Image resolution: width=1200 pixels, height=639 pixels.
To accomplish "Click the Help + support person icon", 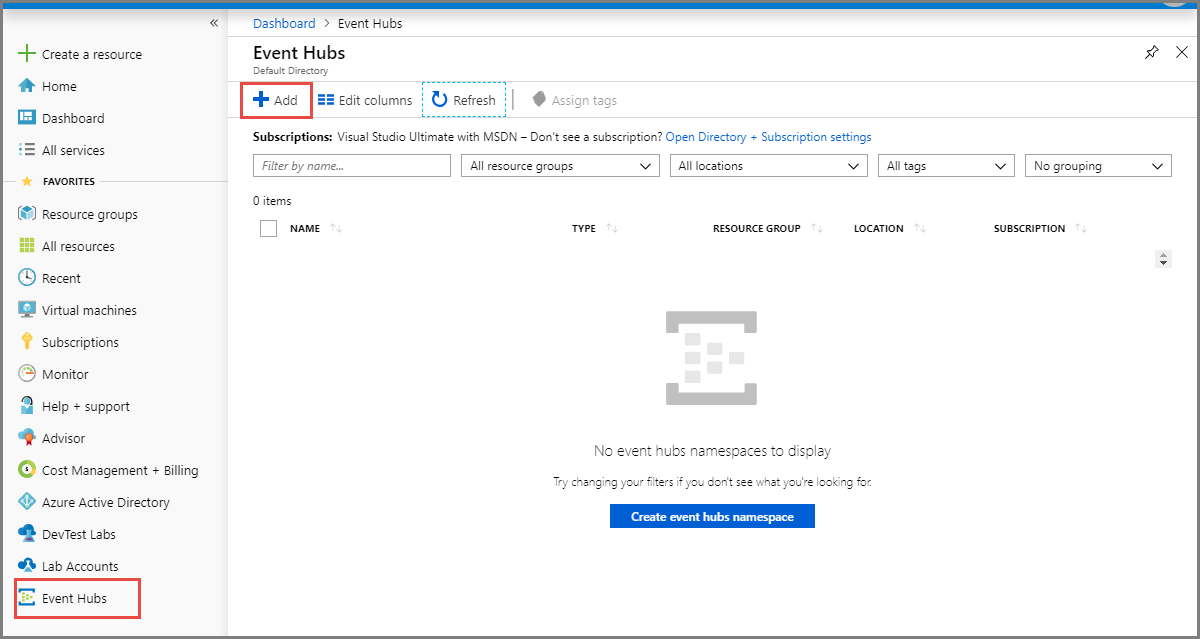I will click(x=27, y=406).
